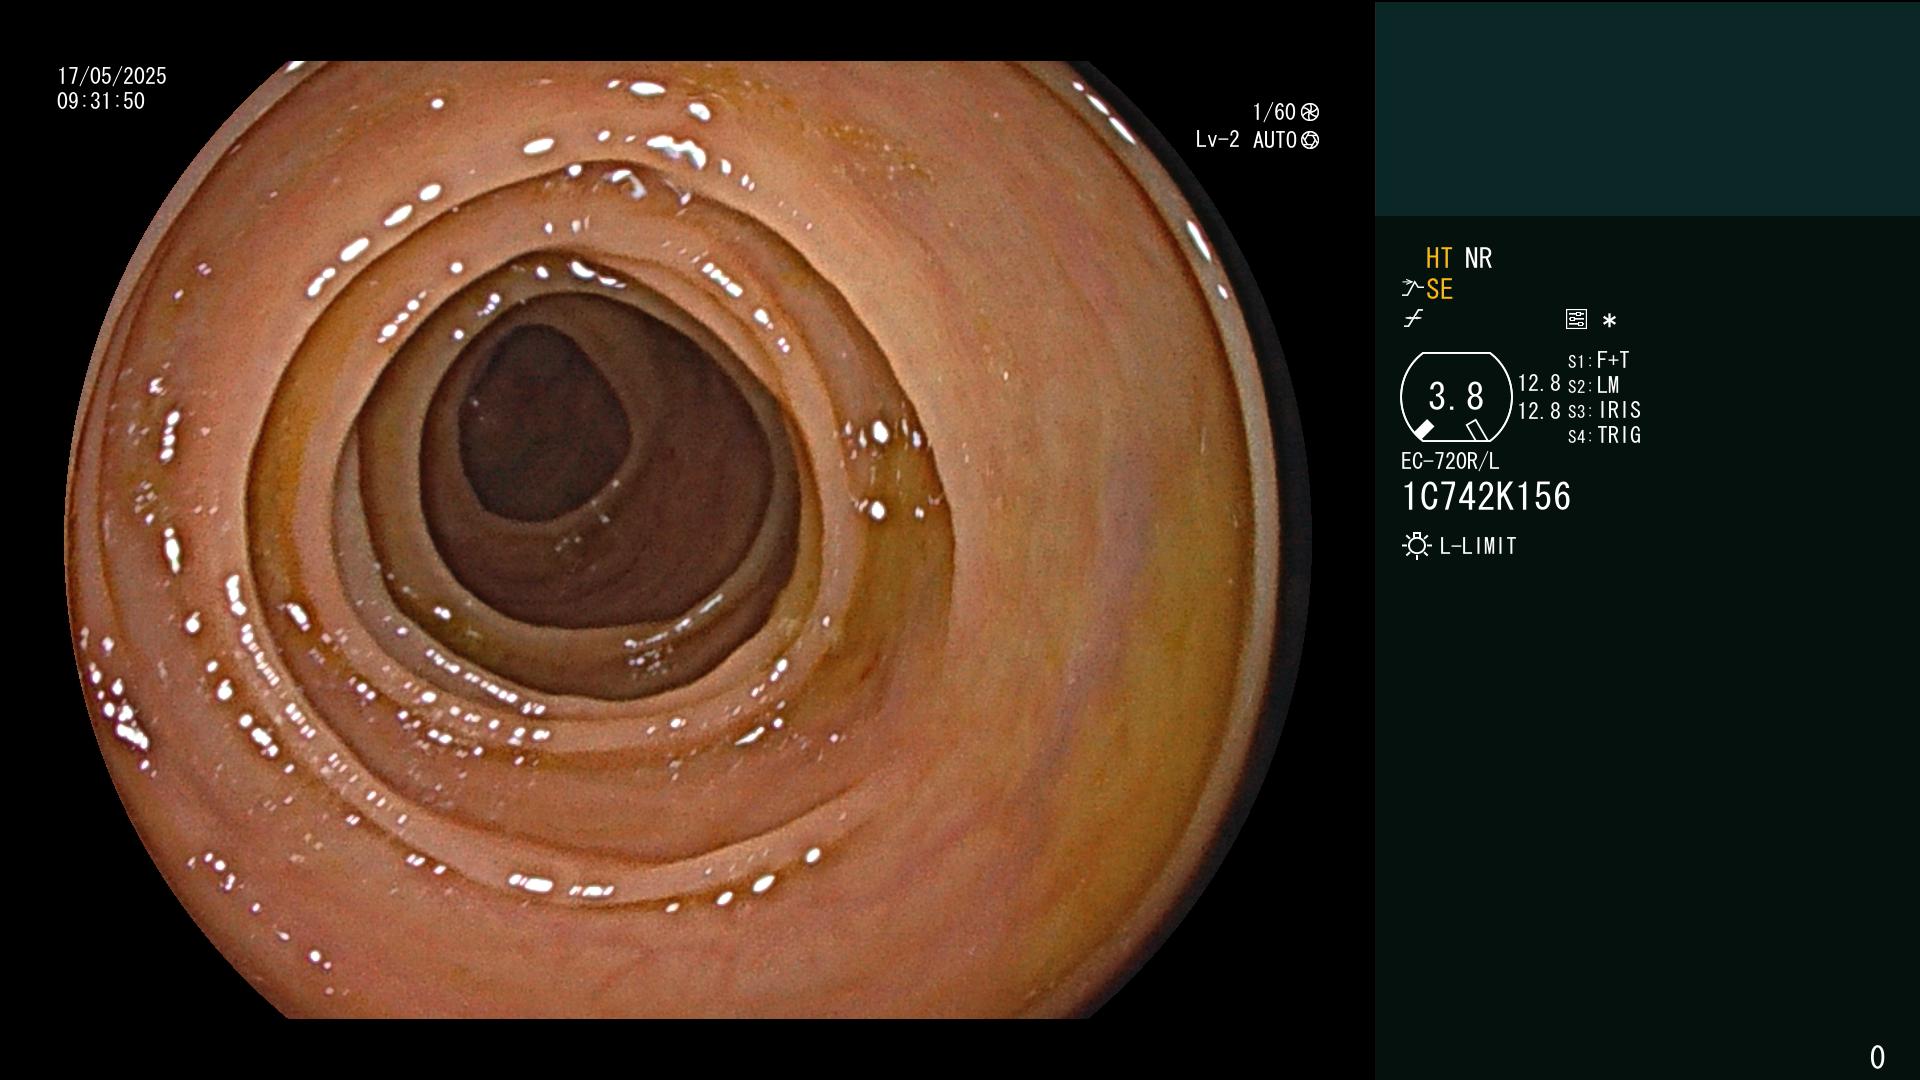1920x1080 pixels.
Task: Click the date 17/05/2025
Action: click(112, 76)
